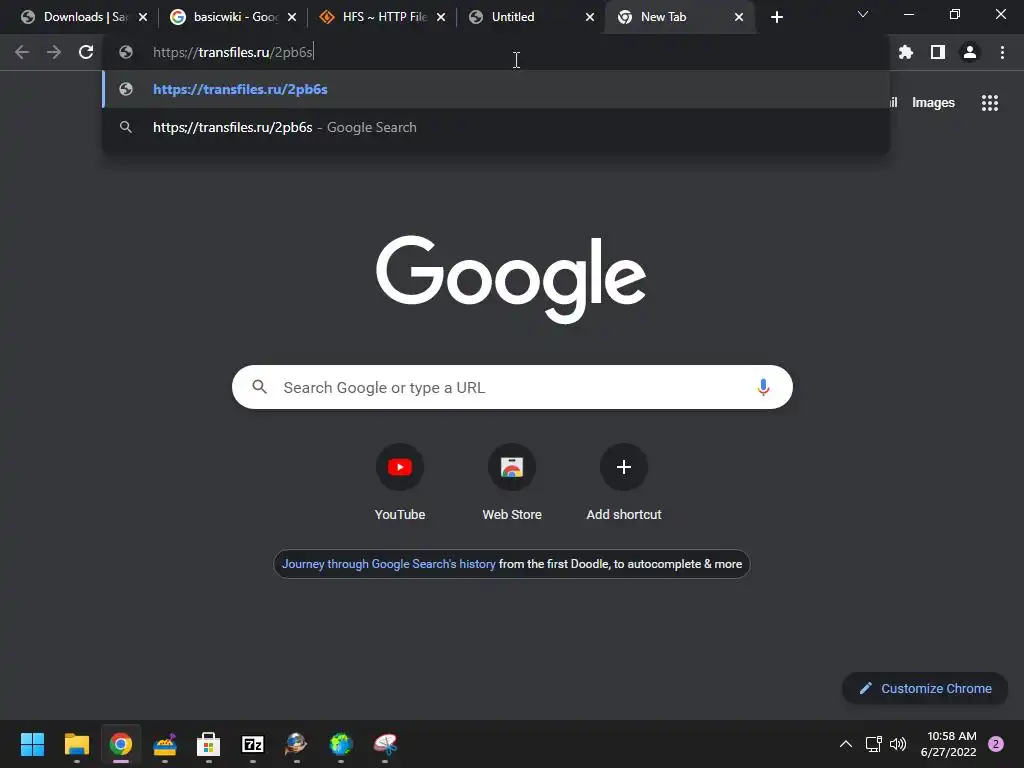Open the clock showing 10:58 AM
Image resolution: width=1024 pixels, height=768 pixels.
pyautogui.click(x=948, y=744)
